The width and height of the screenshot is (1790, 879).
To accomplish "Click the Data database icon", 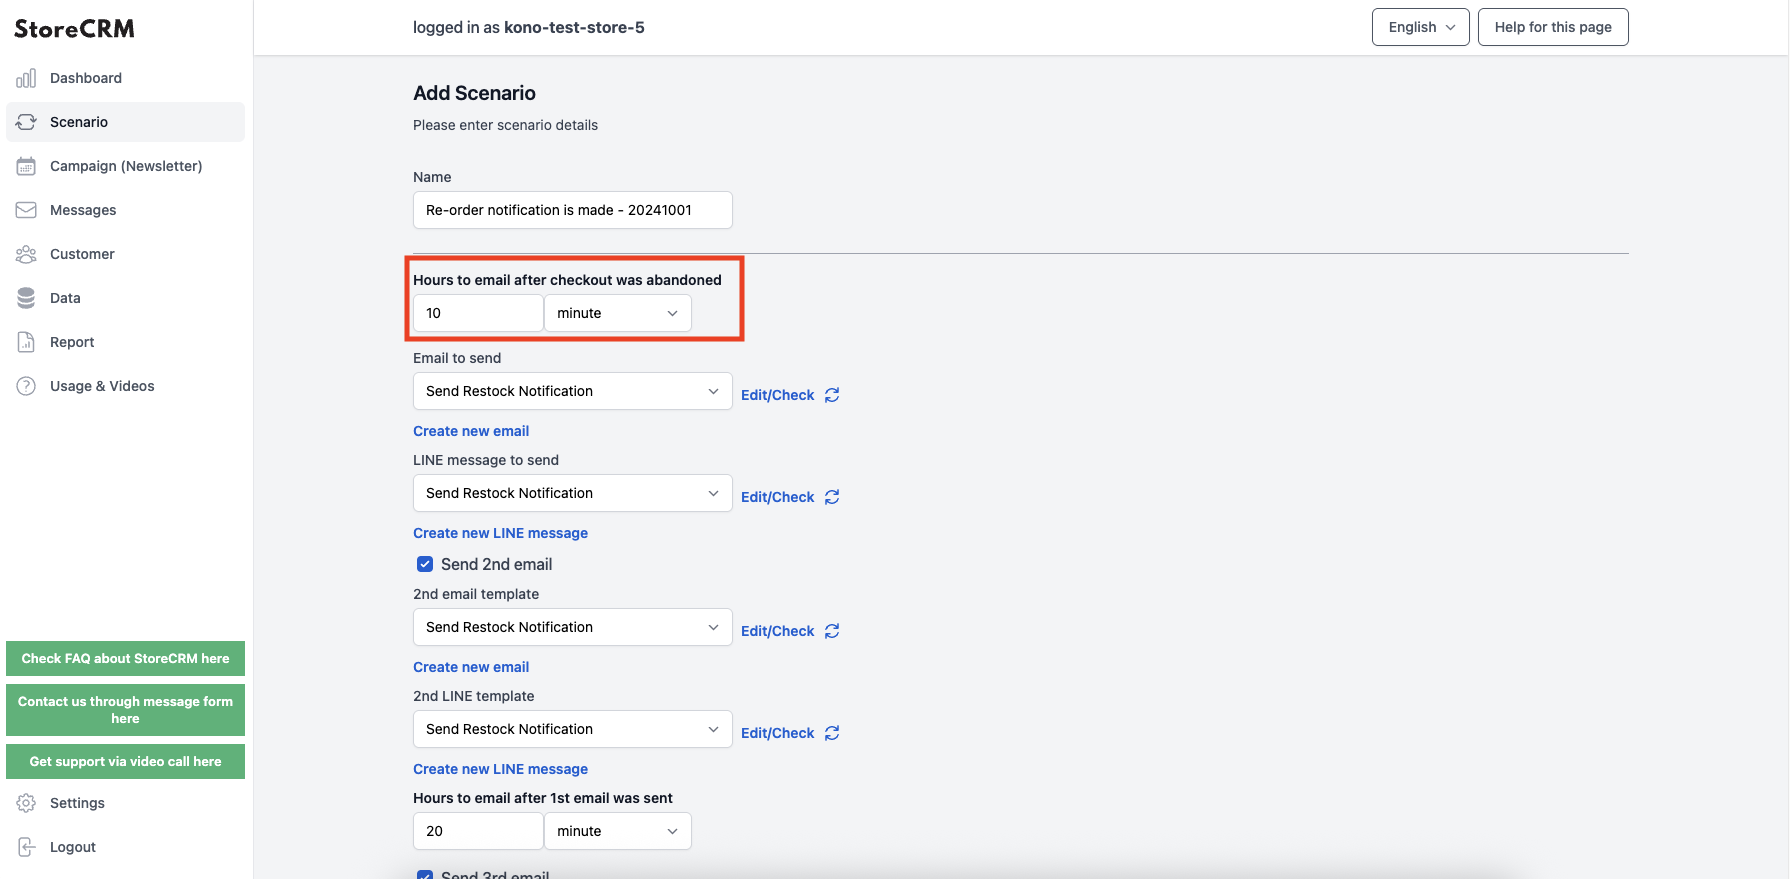I will click(26, 298).
